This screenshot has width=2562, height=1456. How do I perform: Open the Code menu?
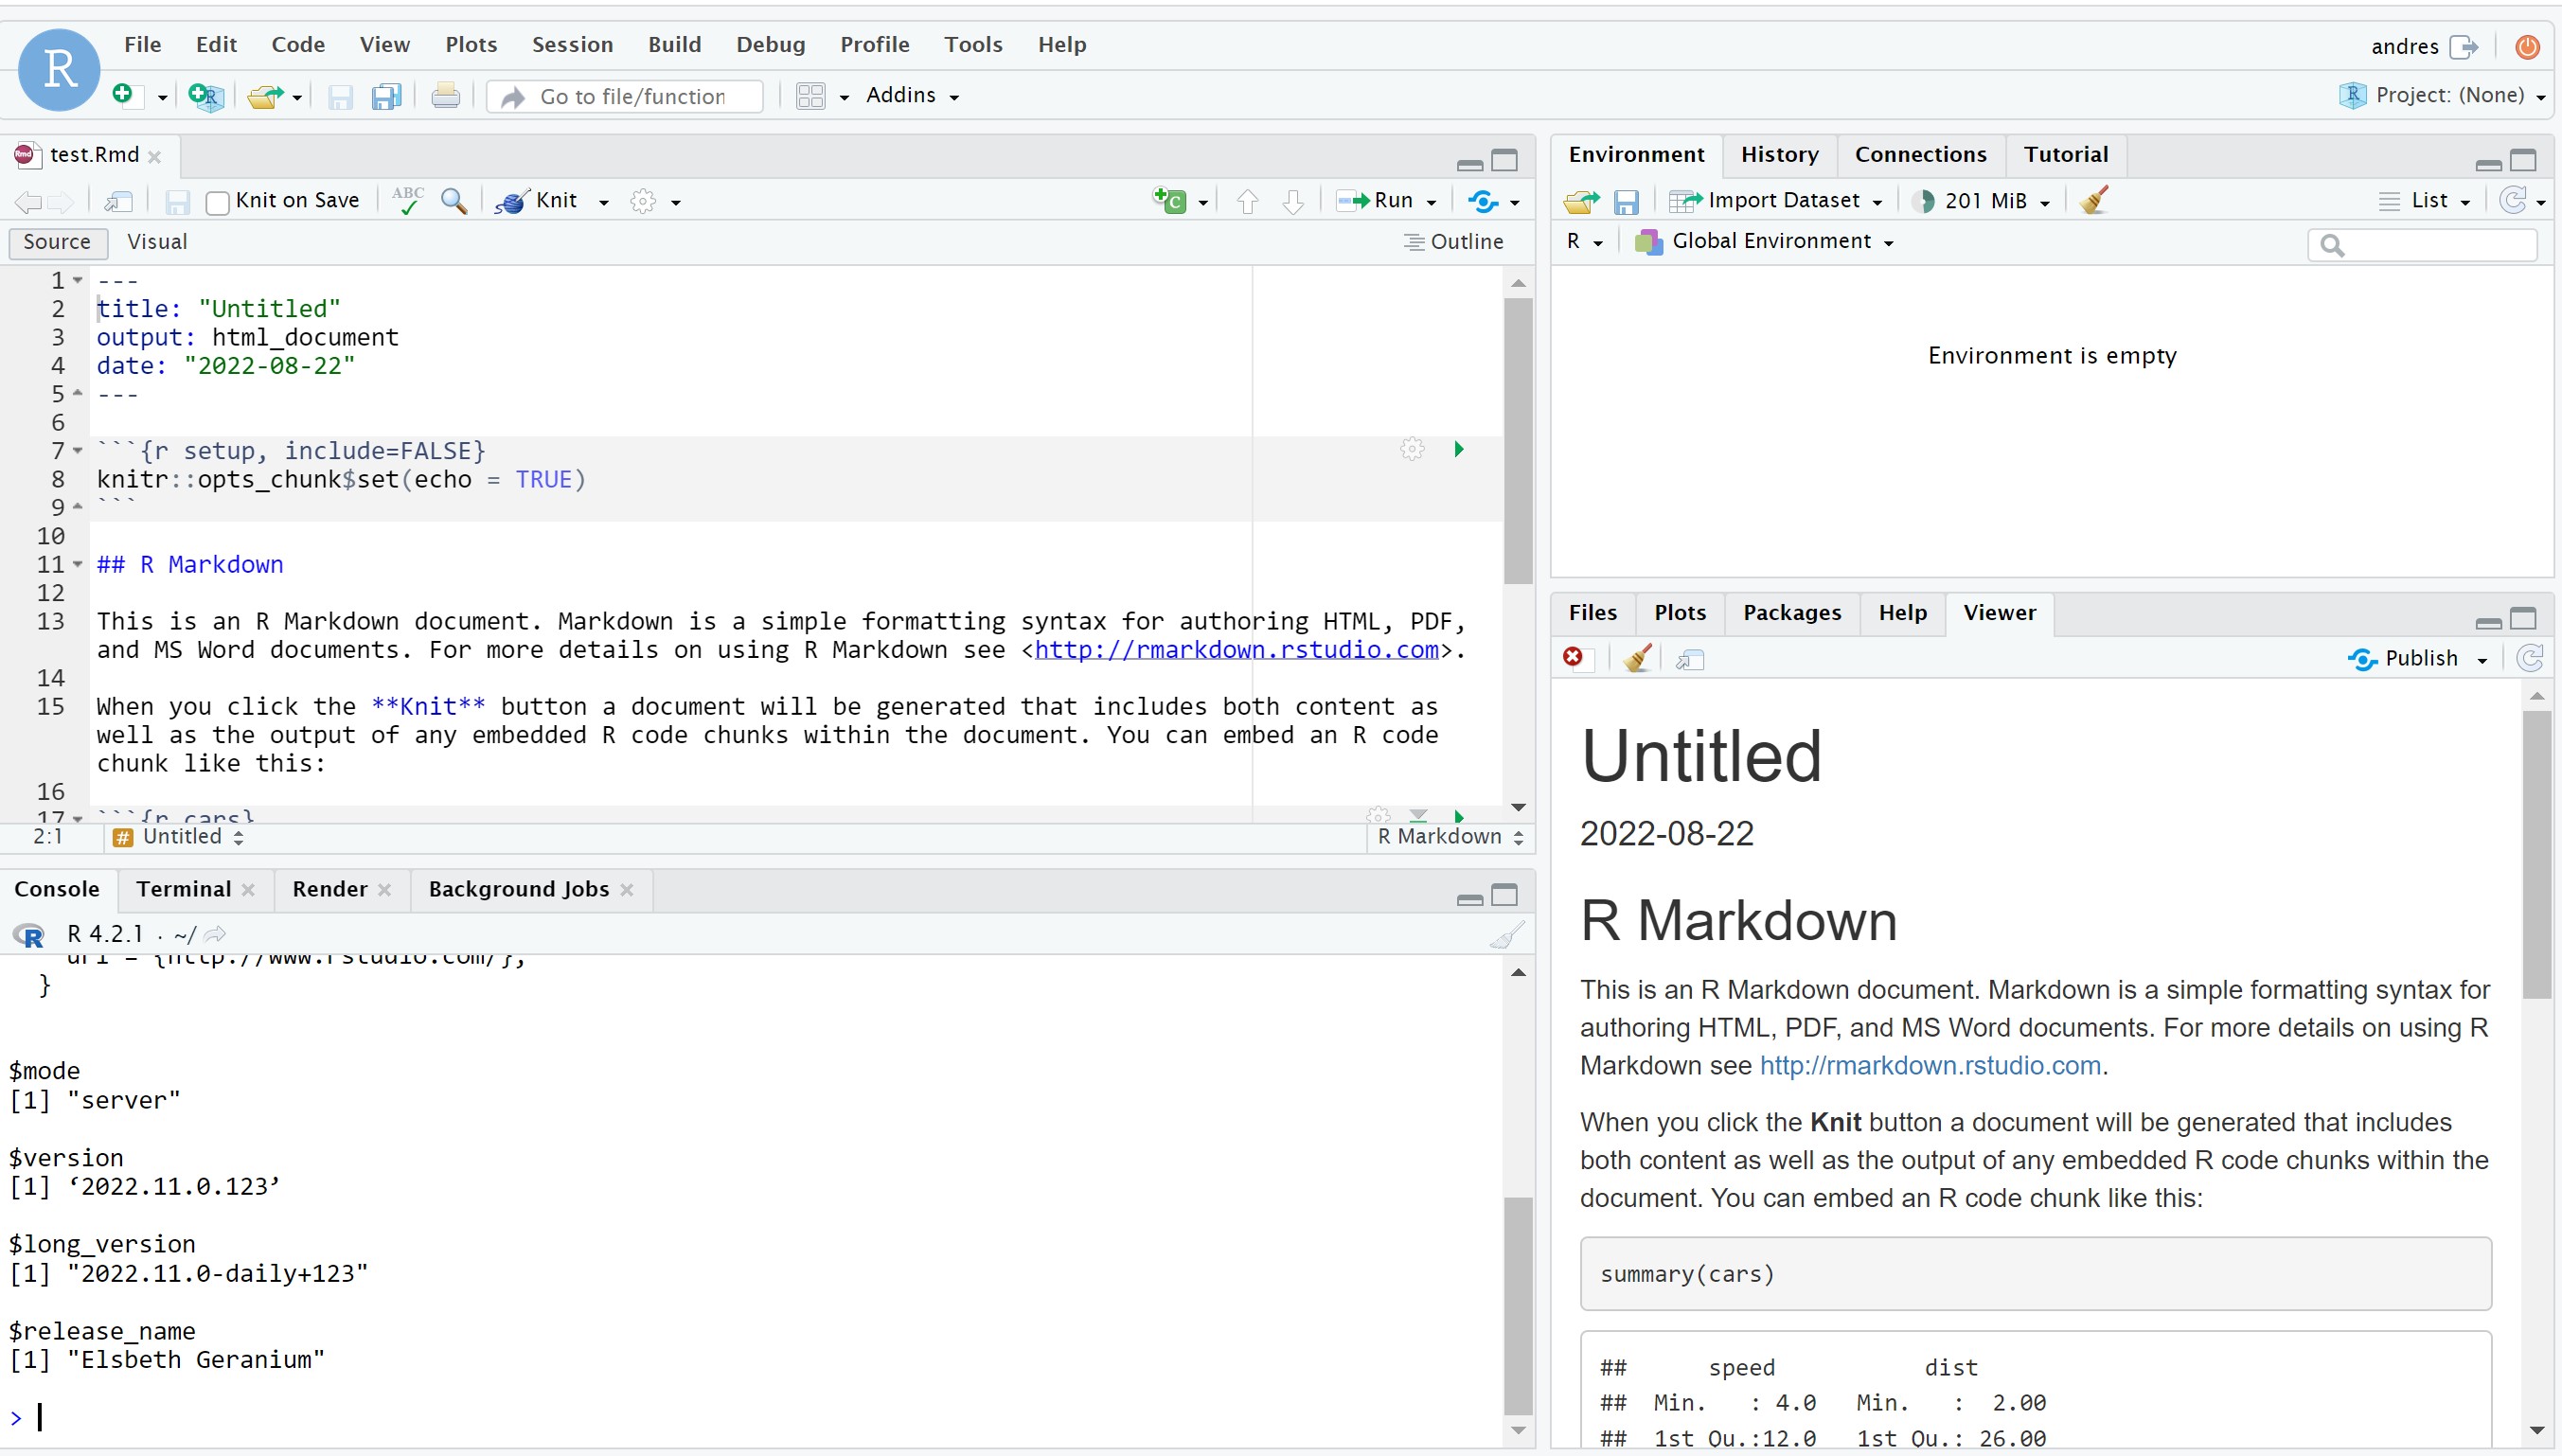pos(298,44)
